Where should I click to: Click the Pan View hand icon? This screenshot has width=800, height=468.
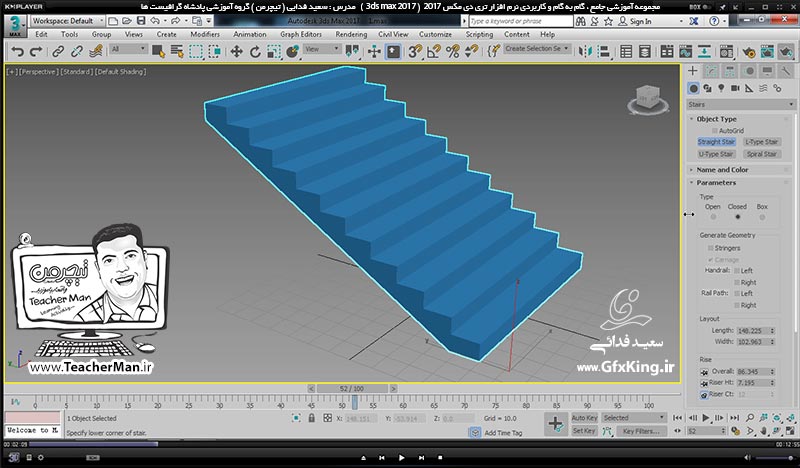pos(763,431)
